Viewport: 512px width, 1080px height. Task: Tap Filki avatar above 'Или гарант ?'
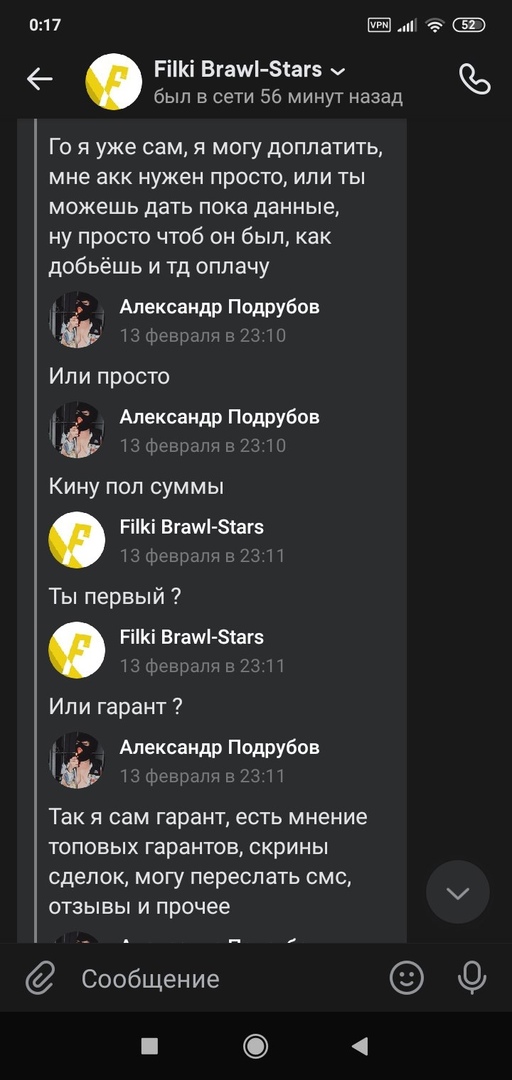click(x=76, y=650)
